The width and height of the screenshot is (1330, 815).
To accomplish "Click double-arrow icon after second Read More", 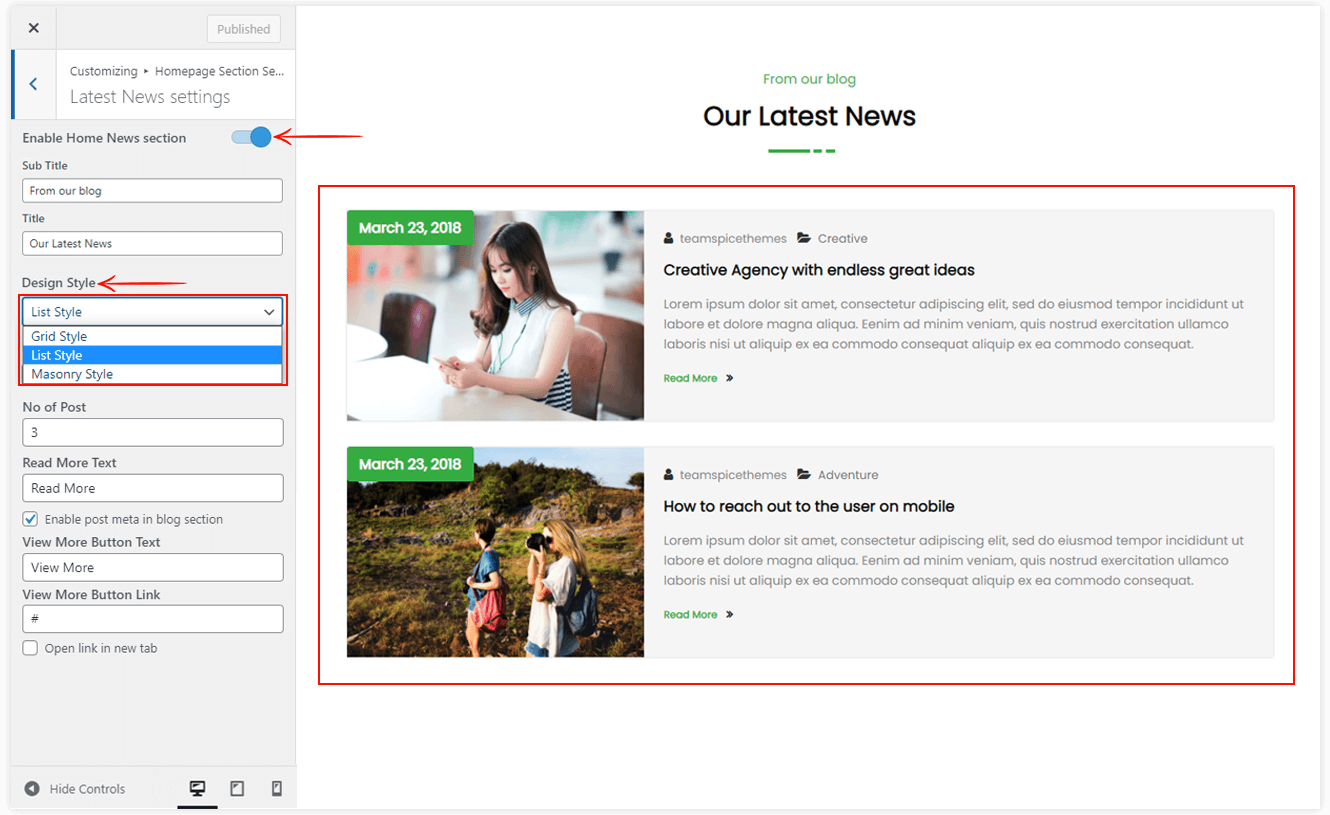I will coord(730,614).
